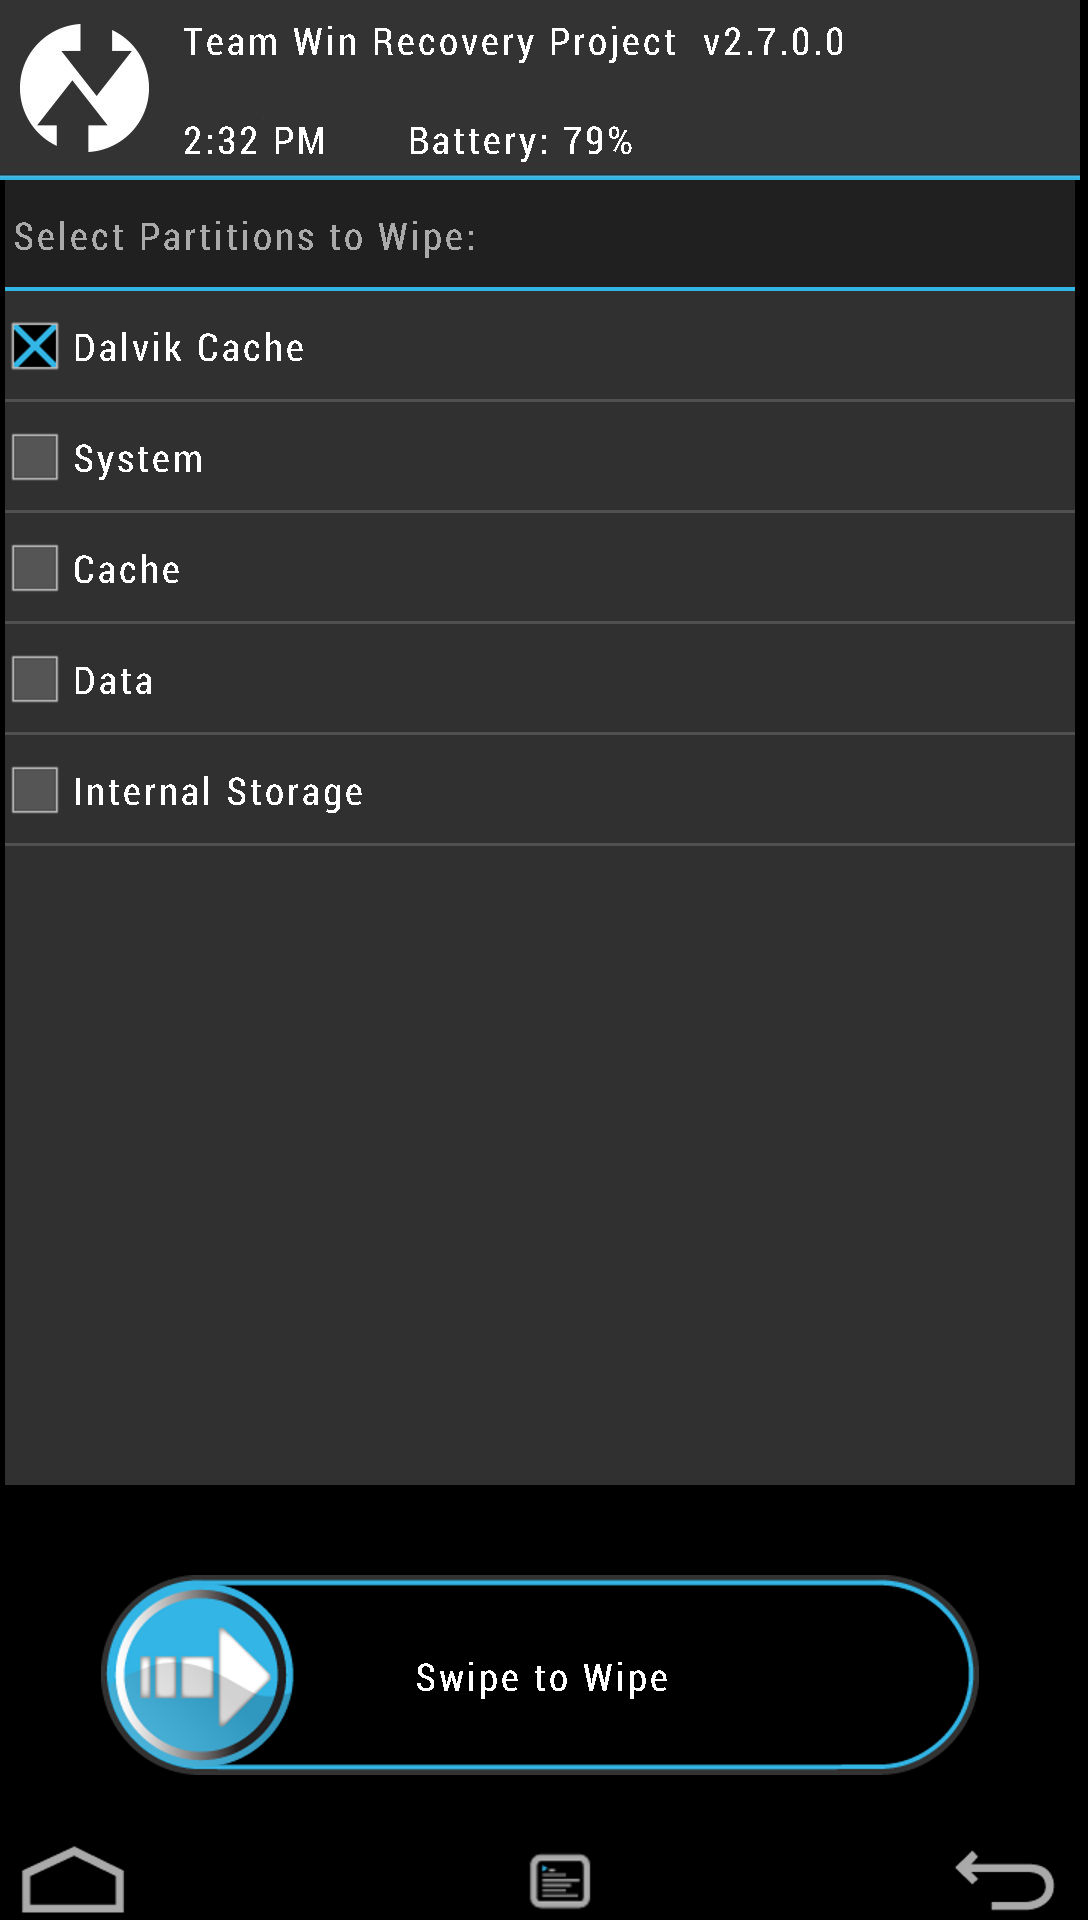Check the System partition checkbox

[x=35, y=458]
